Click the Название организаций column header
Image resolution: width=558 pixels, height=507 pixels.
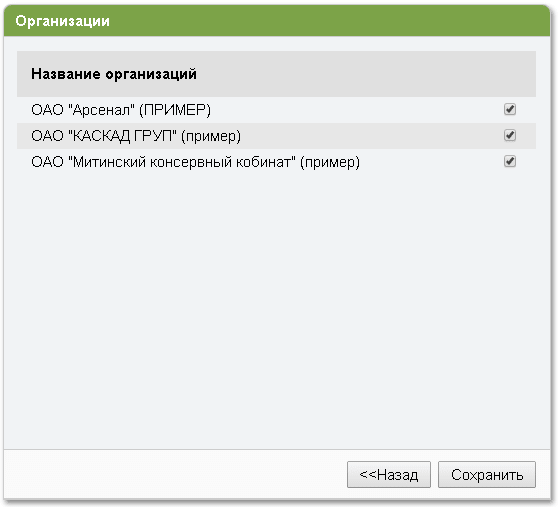(x=114, y=74)
